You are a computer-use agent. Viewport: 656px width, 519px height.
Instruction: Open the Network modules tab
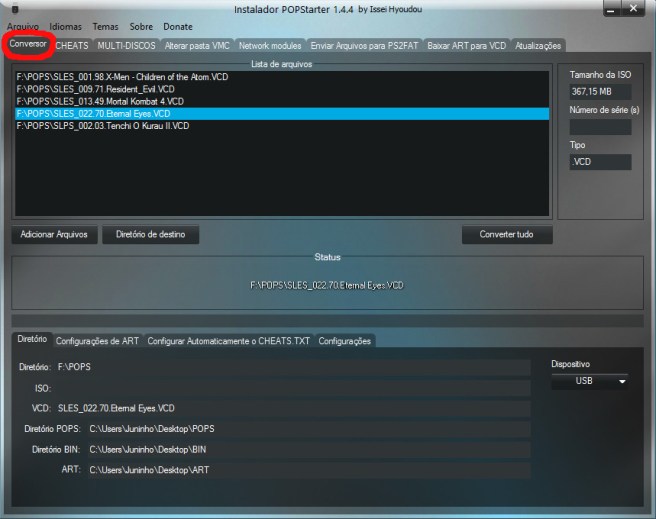(x=269, y=46)
